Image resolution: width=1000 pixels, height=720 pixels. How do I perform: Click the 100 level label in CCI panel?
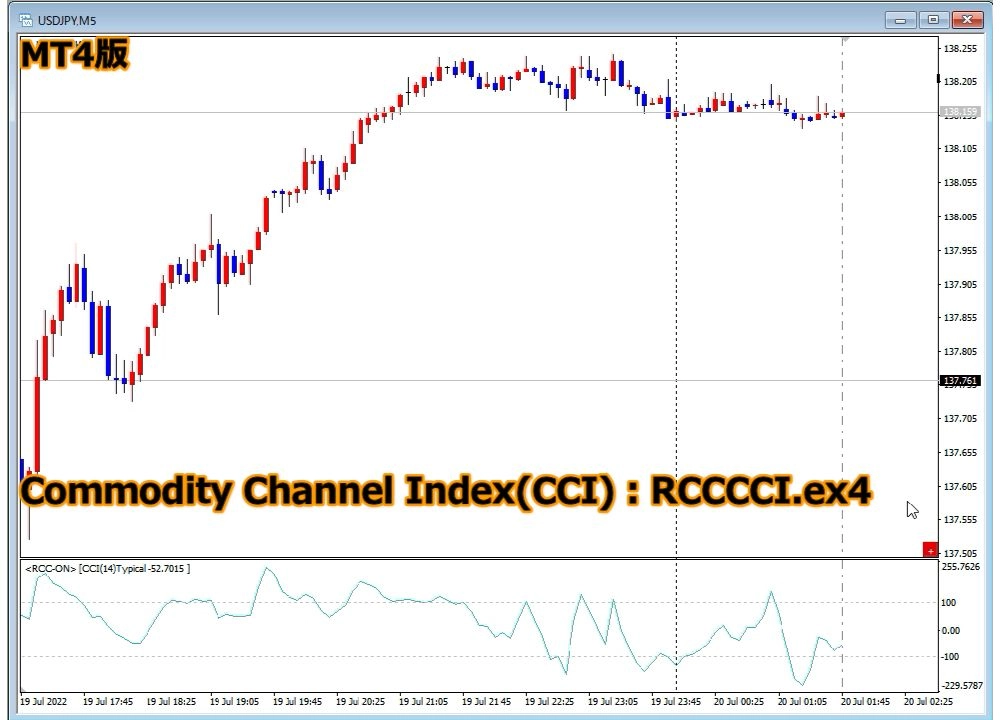pos(948,601)
